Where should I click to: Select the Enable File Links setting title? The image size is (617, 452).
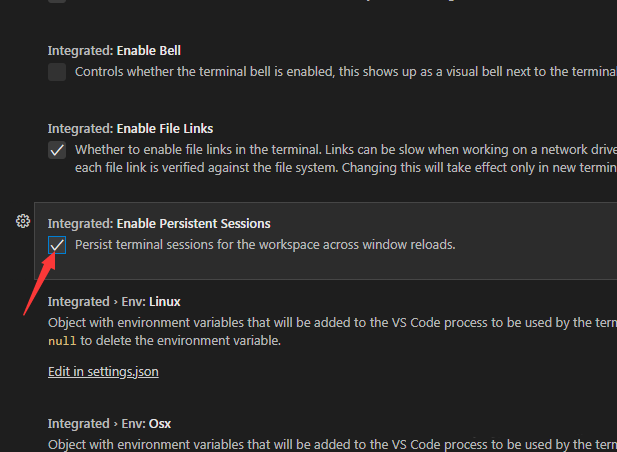(165, 129)
